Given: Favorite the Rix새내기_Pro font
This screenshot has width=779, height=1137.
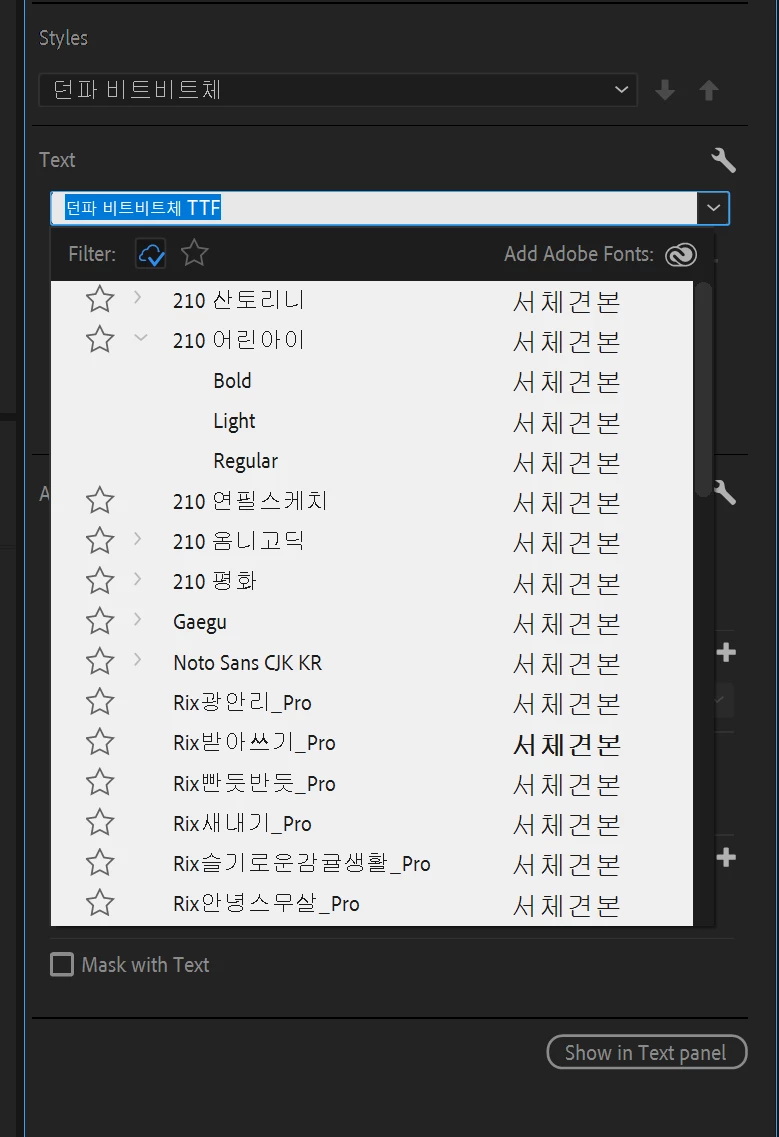Looking at the screenshot, I should click(100, 822).
